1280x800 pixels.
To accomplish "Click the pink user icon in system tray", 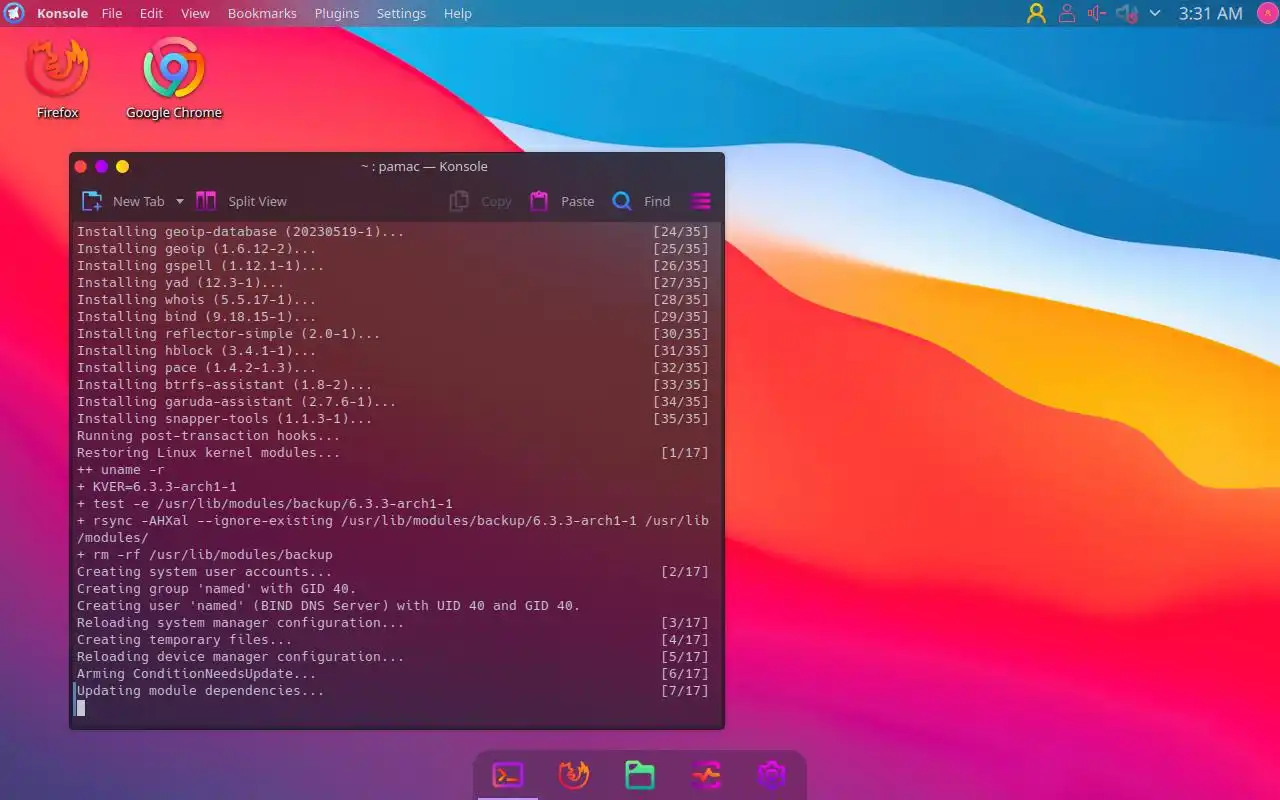I will pyautogui.click(x=1067, y=13).
